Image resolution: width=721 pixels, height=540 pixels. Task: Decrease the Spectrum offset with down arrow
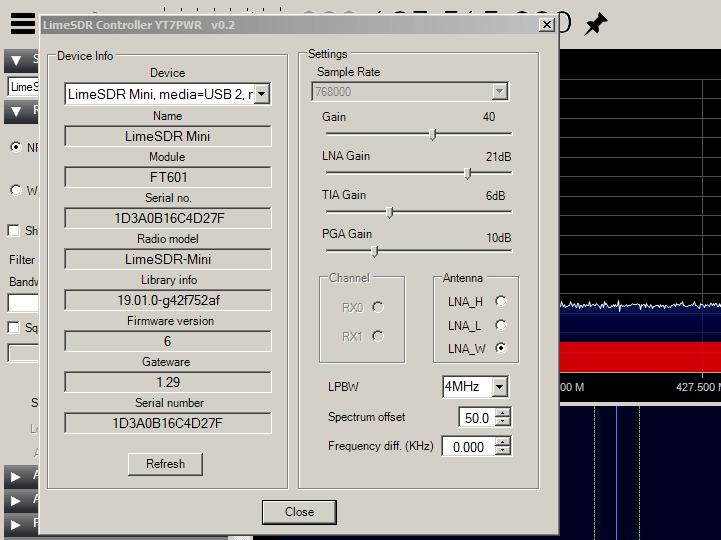point(502,422)
